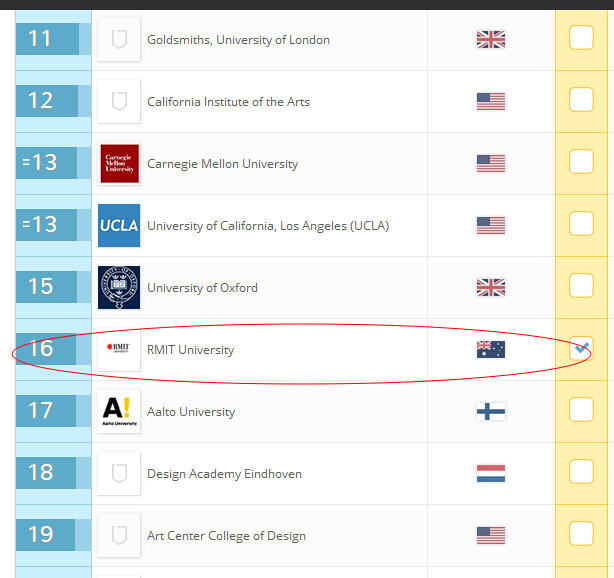
Task: Open Aalto University link
Action: [191, 412]
